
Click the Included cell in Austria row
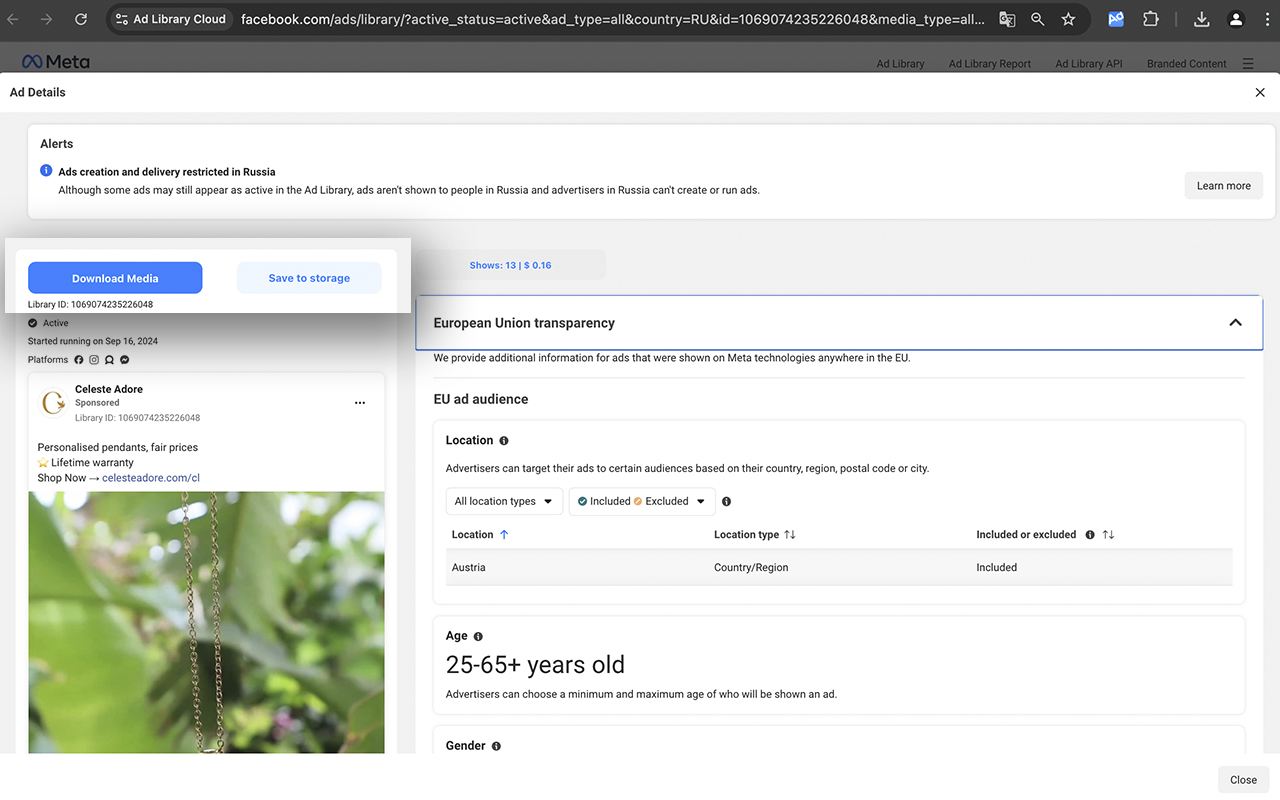tap(997, 568)
